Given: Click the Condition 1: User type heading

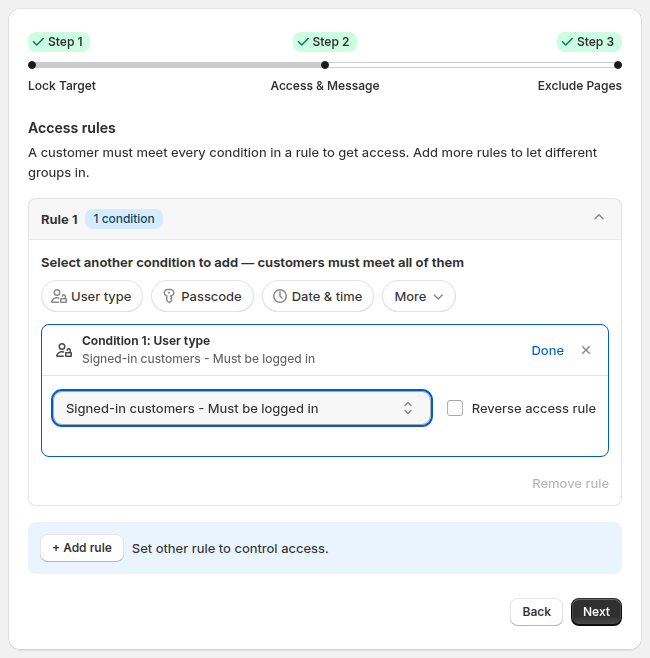Looking at the screenshot, I should pos(146,341).
